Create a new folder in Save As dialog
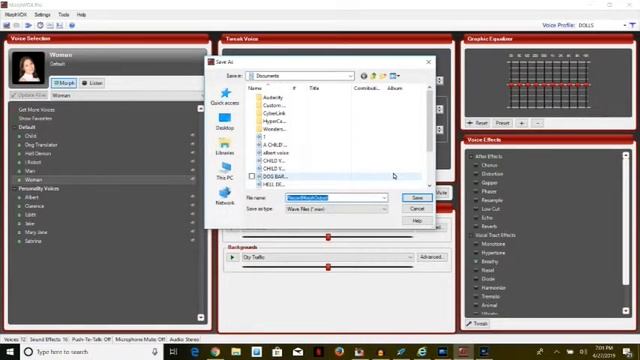This screenshot has height=360, width=640. click(x=383, y=76)
